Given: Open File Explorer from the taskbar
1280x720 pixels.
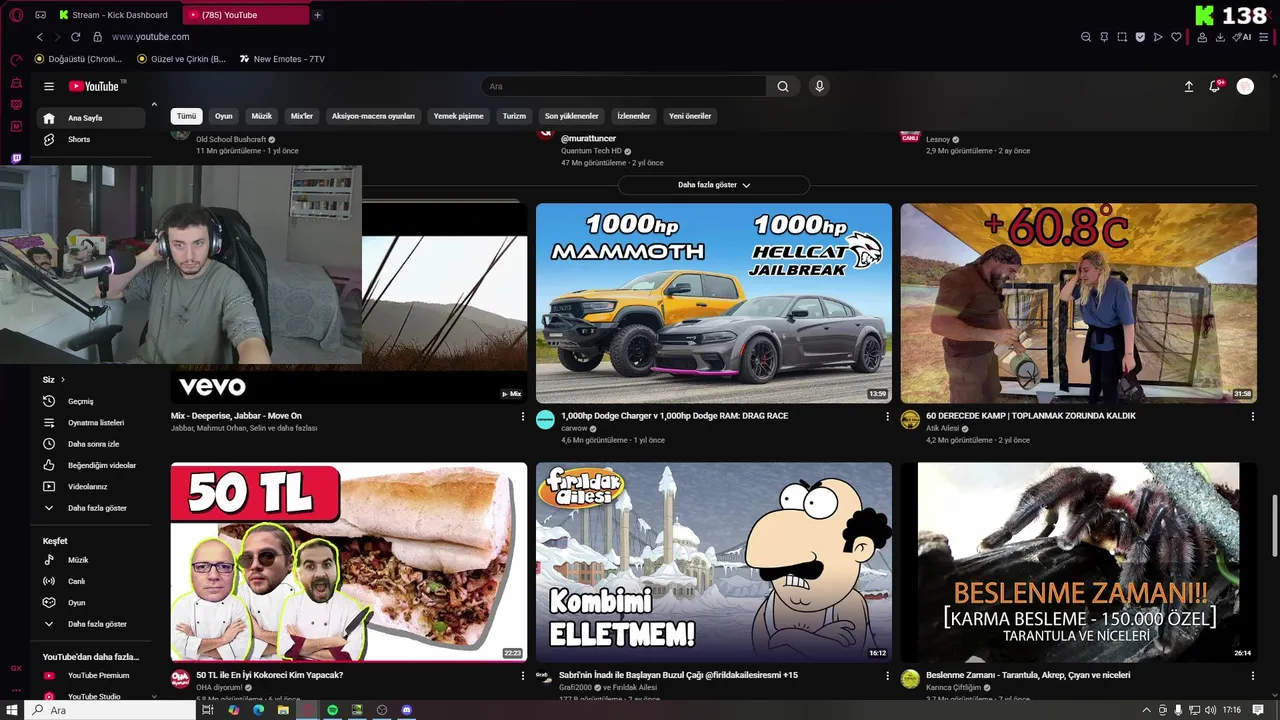Looking at the screenshot, I should pyautogui.click(x=283, y=710).
